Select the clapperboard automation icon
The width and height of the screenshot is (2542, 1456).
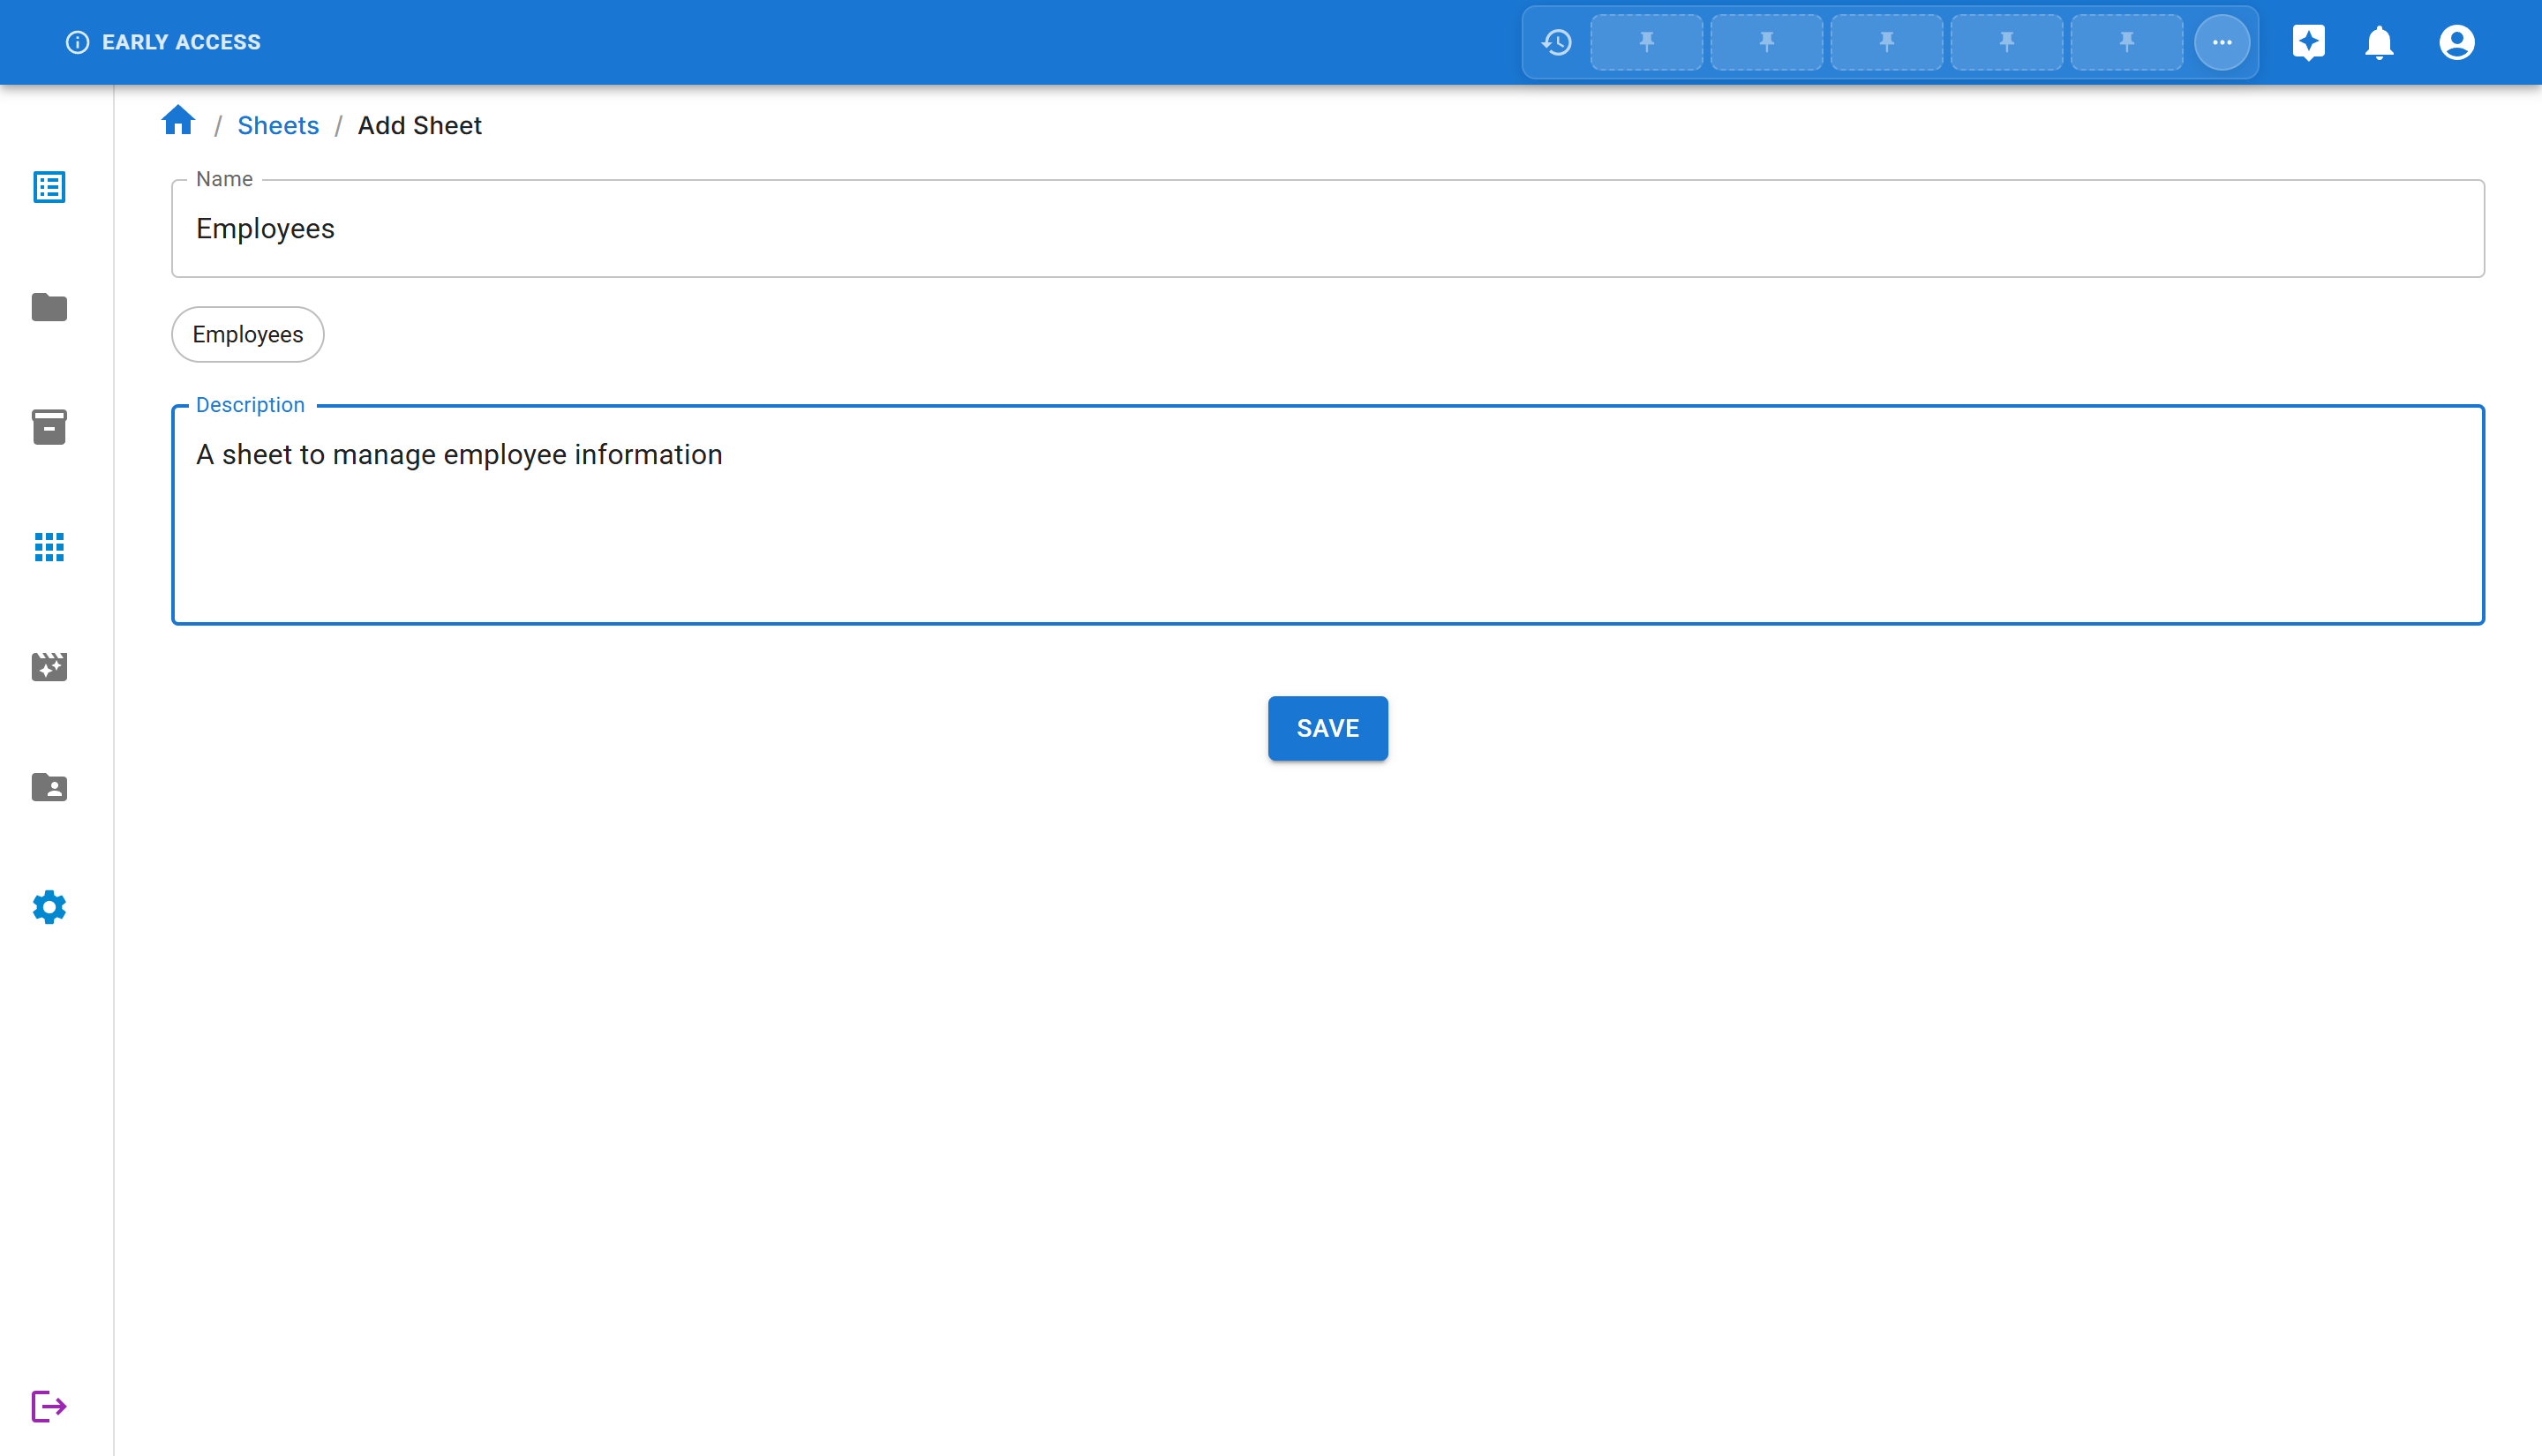[x=48, y=667]
